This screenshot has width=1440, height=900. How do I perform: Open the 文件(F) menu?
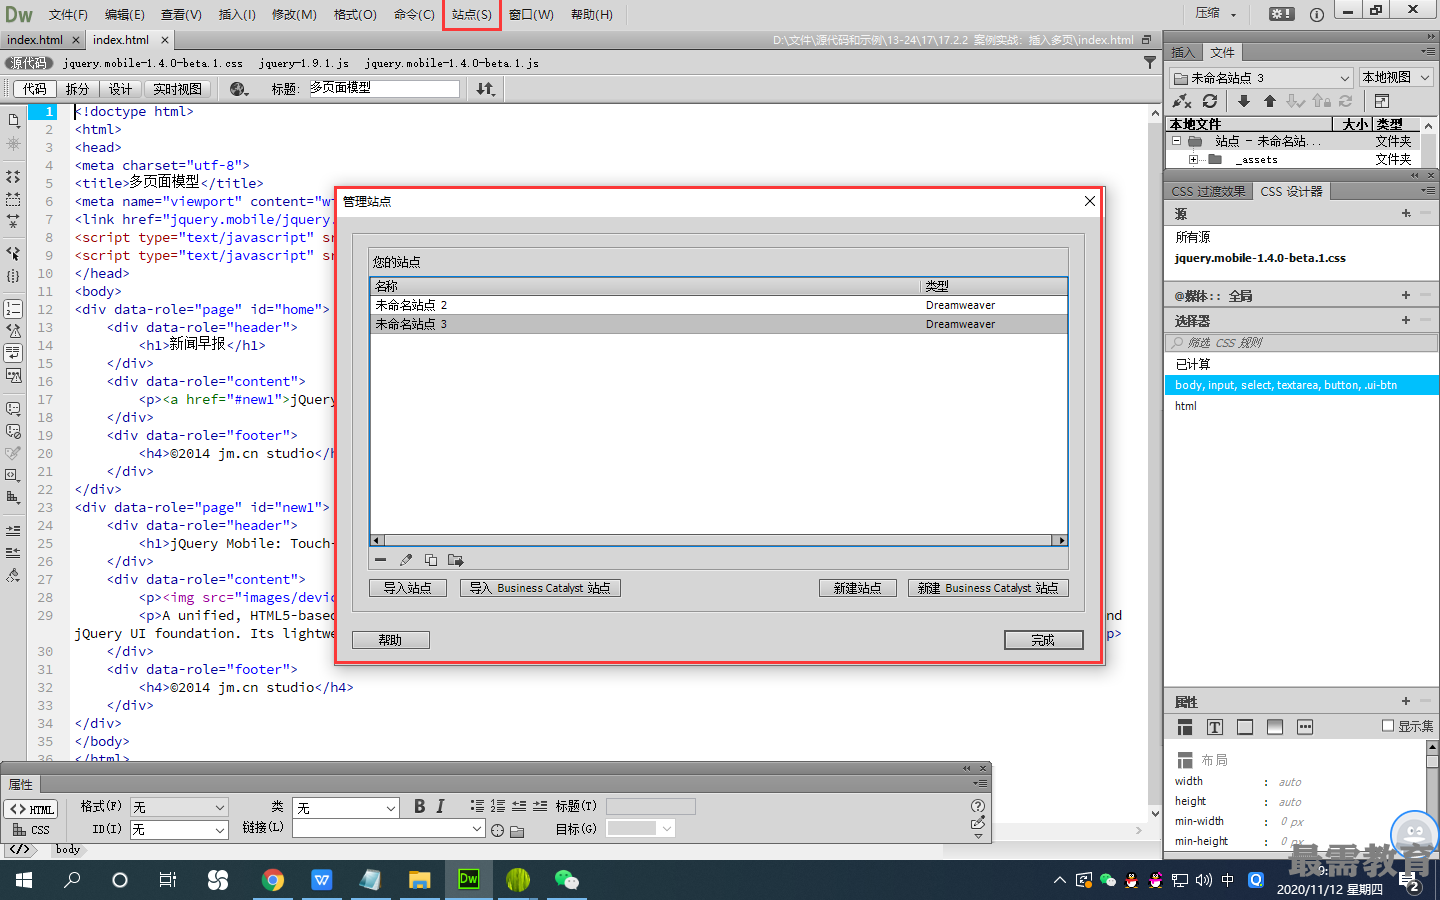68,14
